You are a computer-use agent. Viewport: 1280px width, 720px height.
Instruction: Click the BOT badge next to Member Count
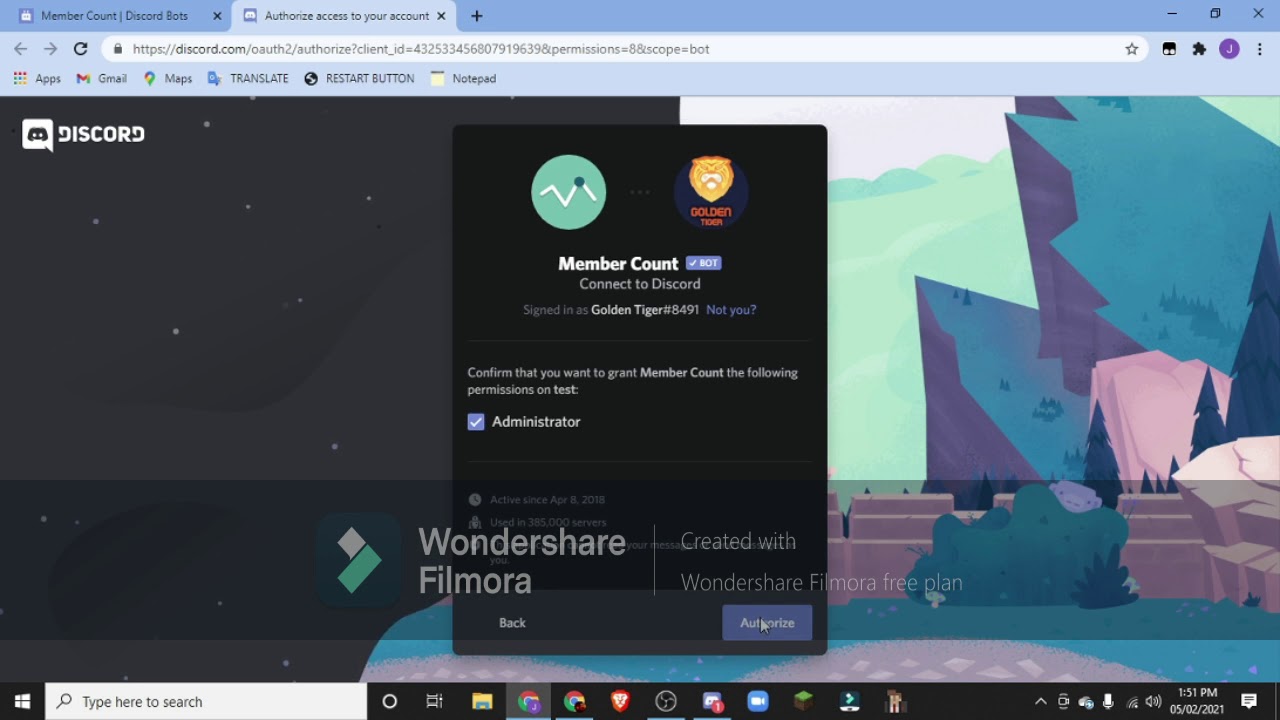tap(704, 263)
